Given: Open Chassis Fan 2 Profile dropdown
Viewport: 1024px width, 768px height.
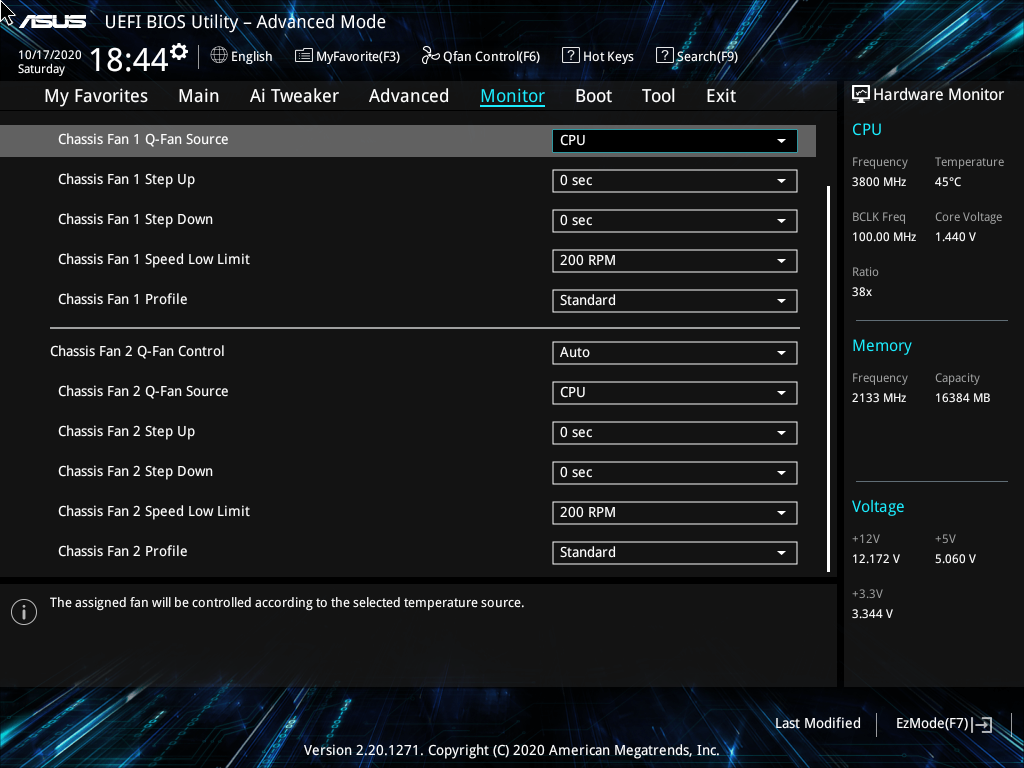Looking at the screenshot, I should coord(675,552).
